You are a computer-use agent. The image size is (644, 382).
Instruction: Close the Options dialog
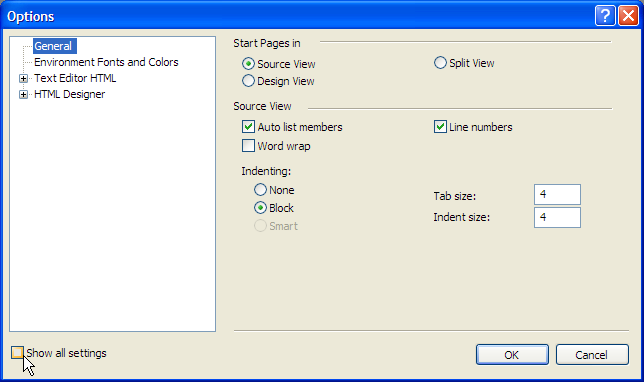(628, 16)
